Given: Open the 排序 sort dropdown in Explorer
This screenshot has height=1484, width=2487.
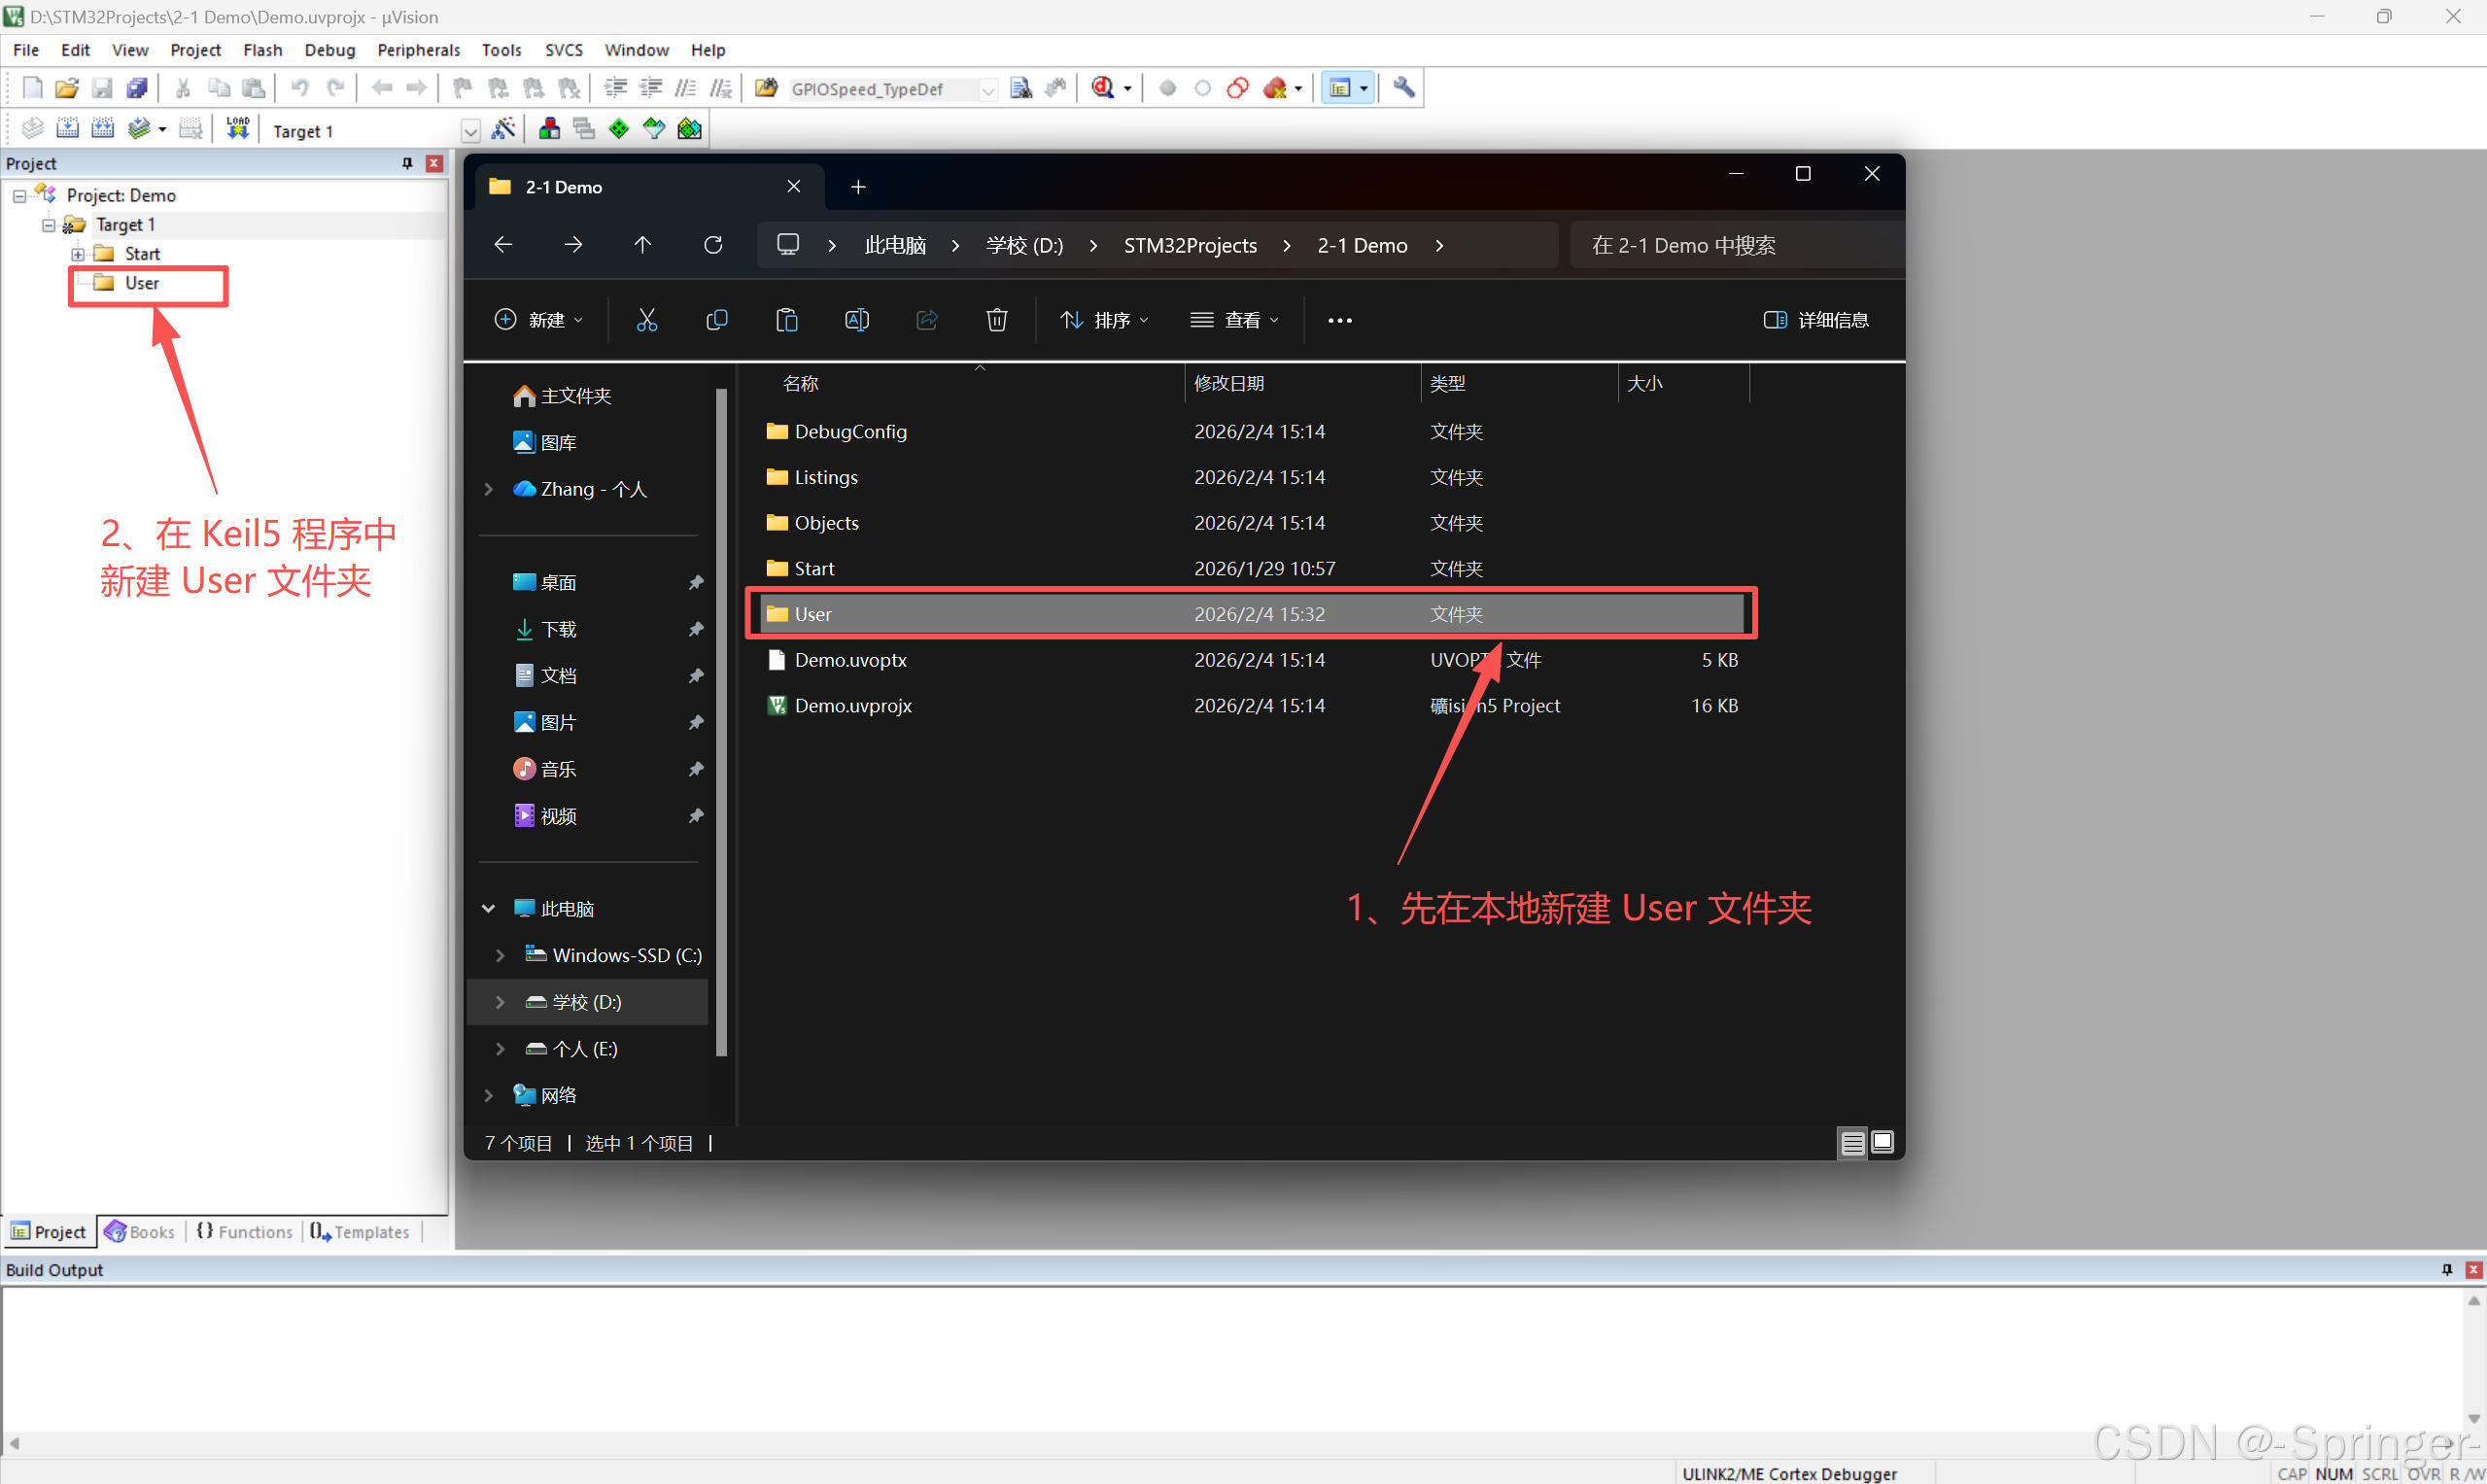Looking at the screenshot, I should [x=1104, y=320].
